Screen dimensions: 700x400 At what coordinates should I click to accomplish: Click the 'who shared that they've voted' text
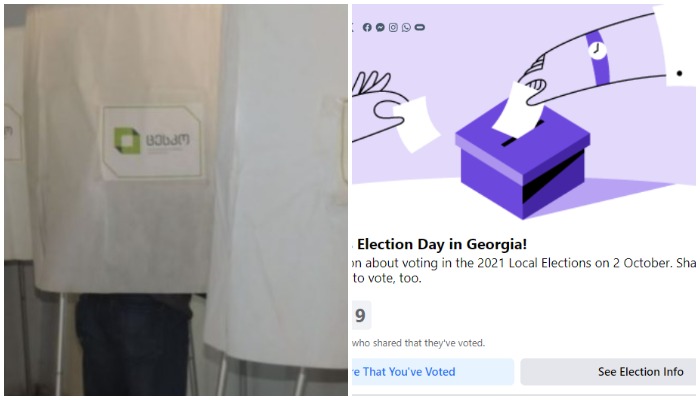point(418,343)
